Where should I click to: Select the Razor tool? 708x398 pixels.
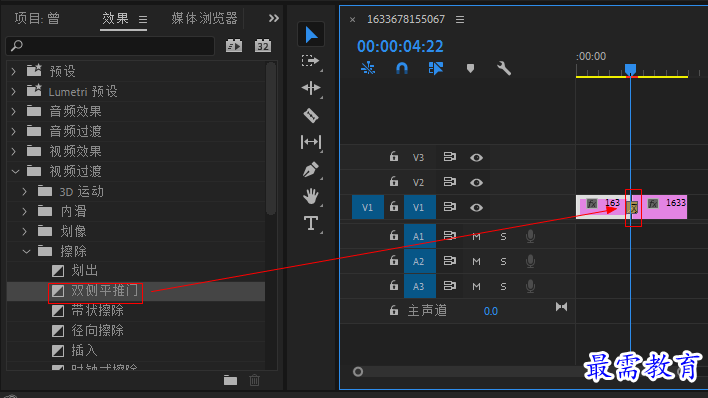[311, 115]
